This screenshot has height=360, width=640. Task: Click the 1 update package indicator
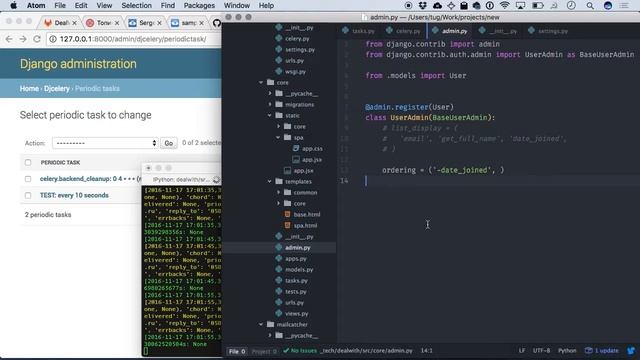602,351
